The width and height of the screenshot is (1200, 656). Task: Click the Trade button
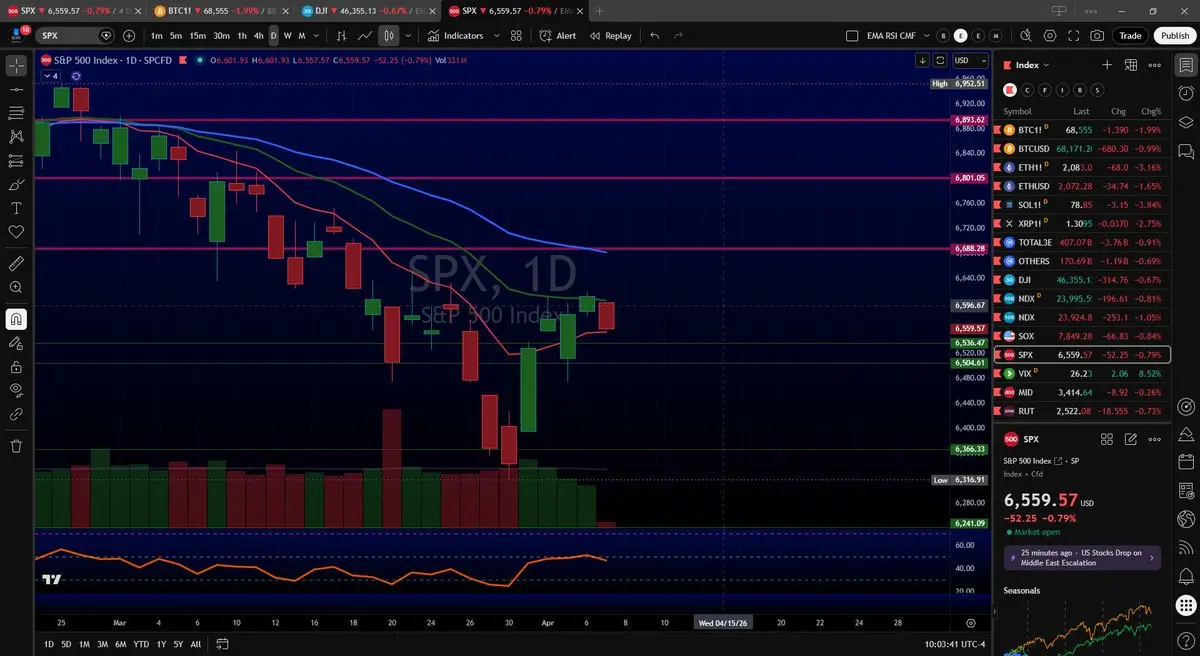point(1130,36)
